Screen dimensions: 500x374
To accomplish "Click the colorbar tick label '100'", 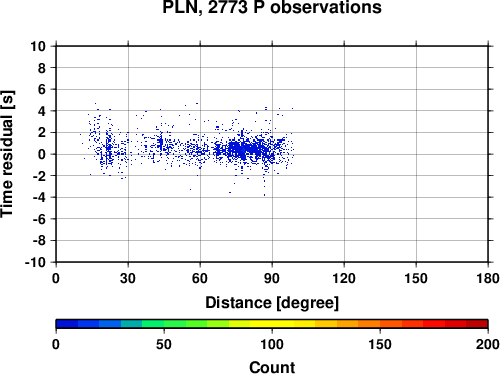I will coord(272,344).
